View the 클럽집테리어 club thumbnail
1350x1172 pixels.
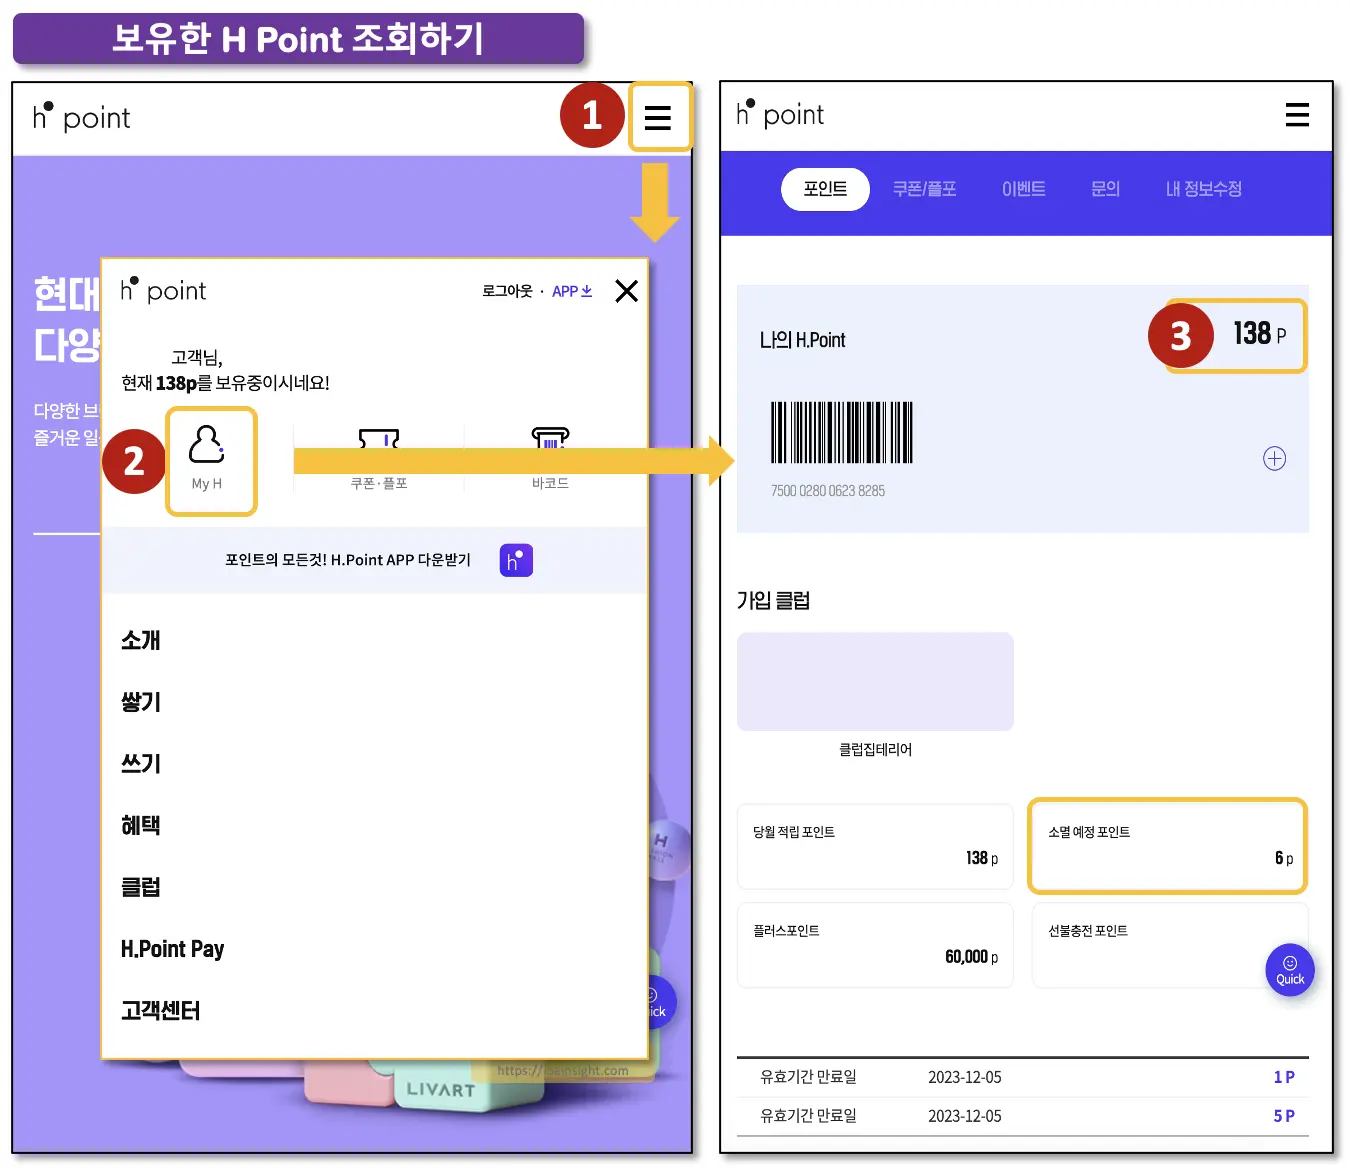pos(874,681)
